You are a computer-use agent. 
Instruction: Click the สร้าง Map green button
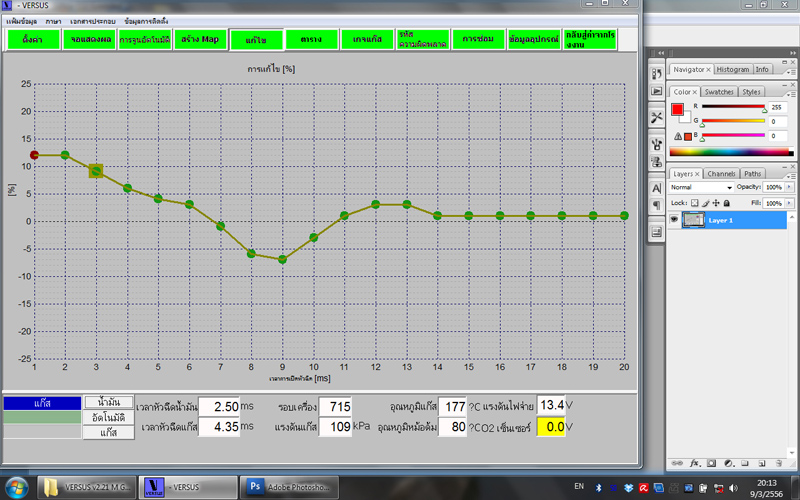click(x=200, y=39)
